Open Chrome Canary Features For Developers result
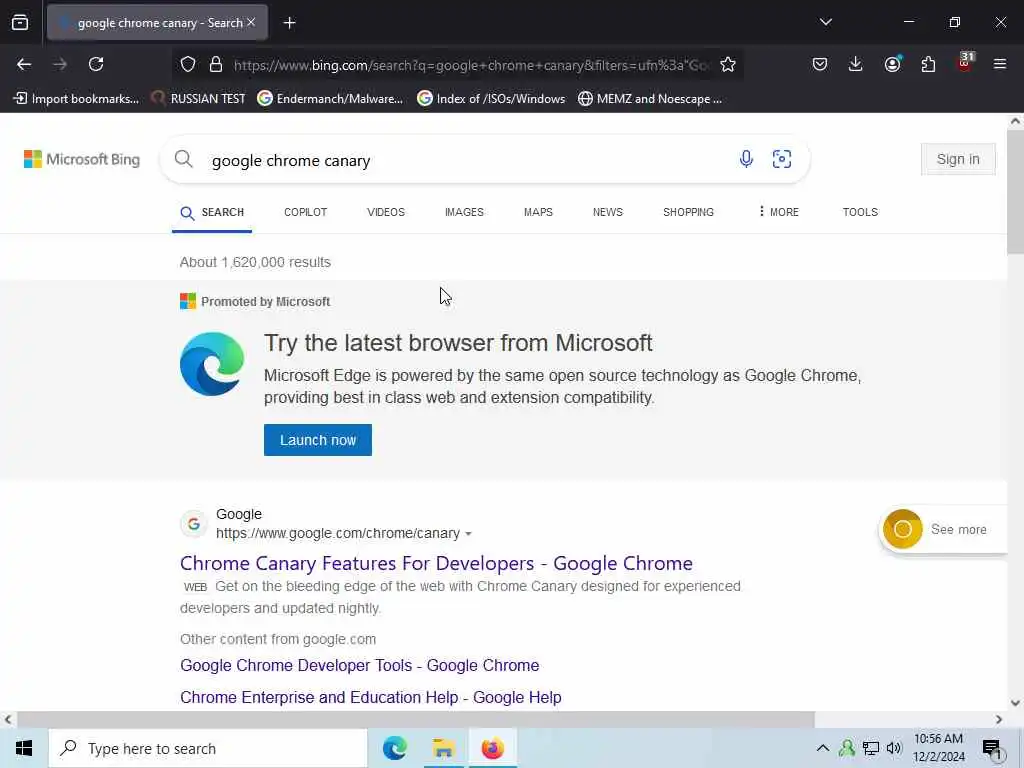1024x768 pixels. (x=436, y=563)
